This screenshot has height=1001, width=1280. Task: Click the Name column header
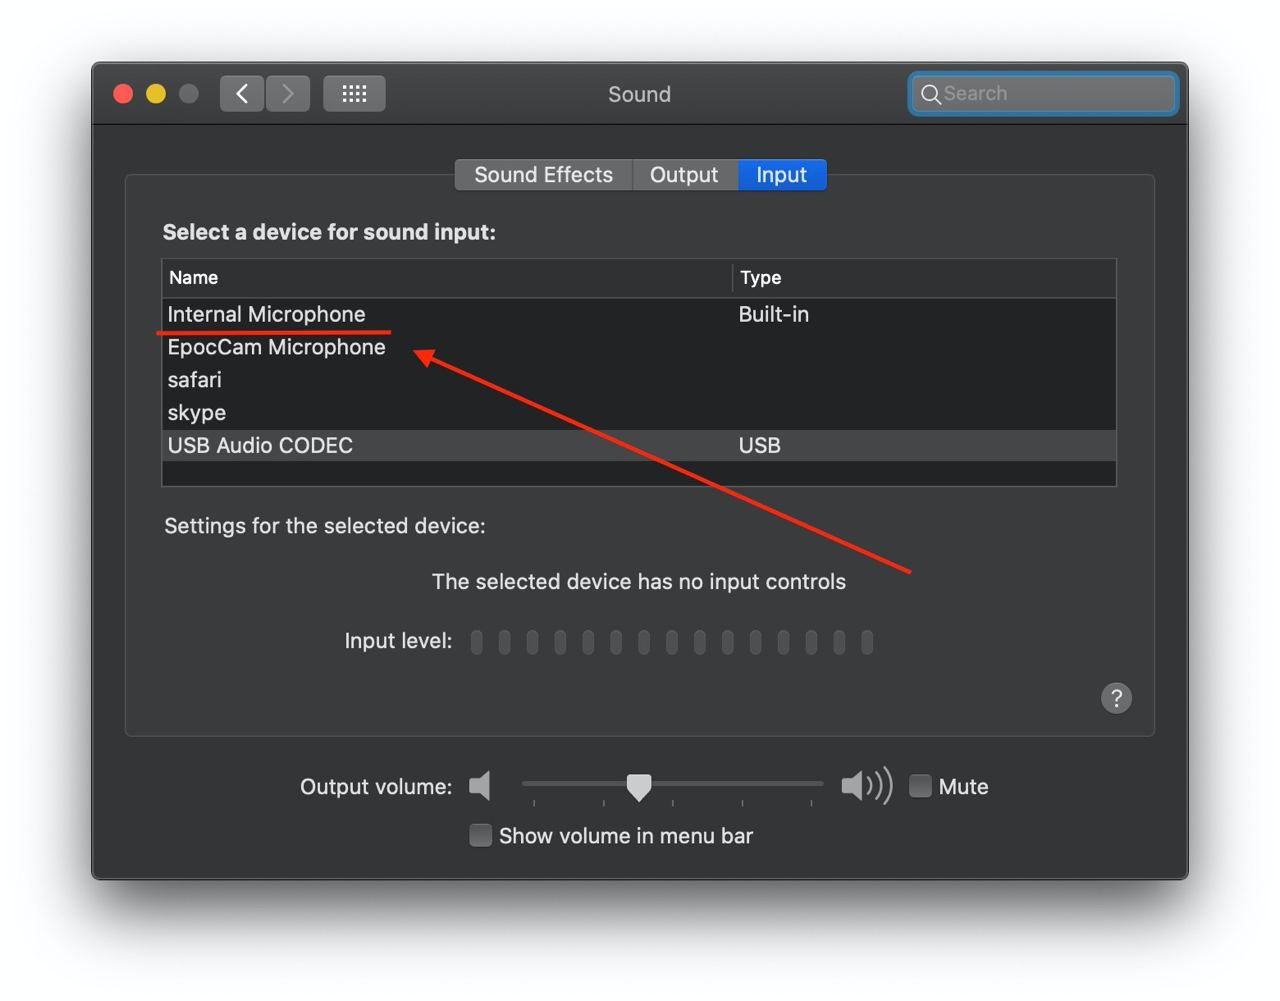click(447, 278)
